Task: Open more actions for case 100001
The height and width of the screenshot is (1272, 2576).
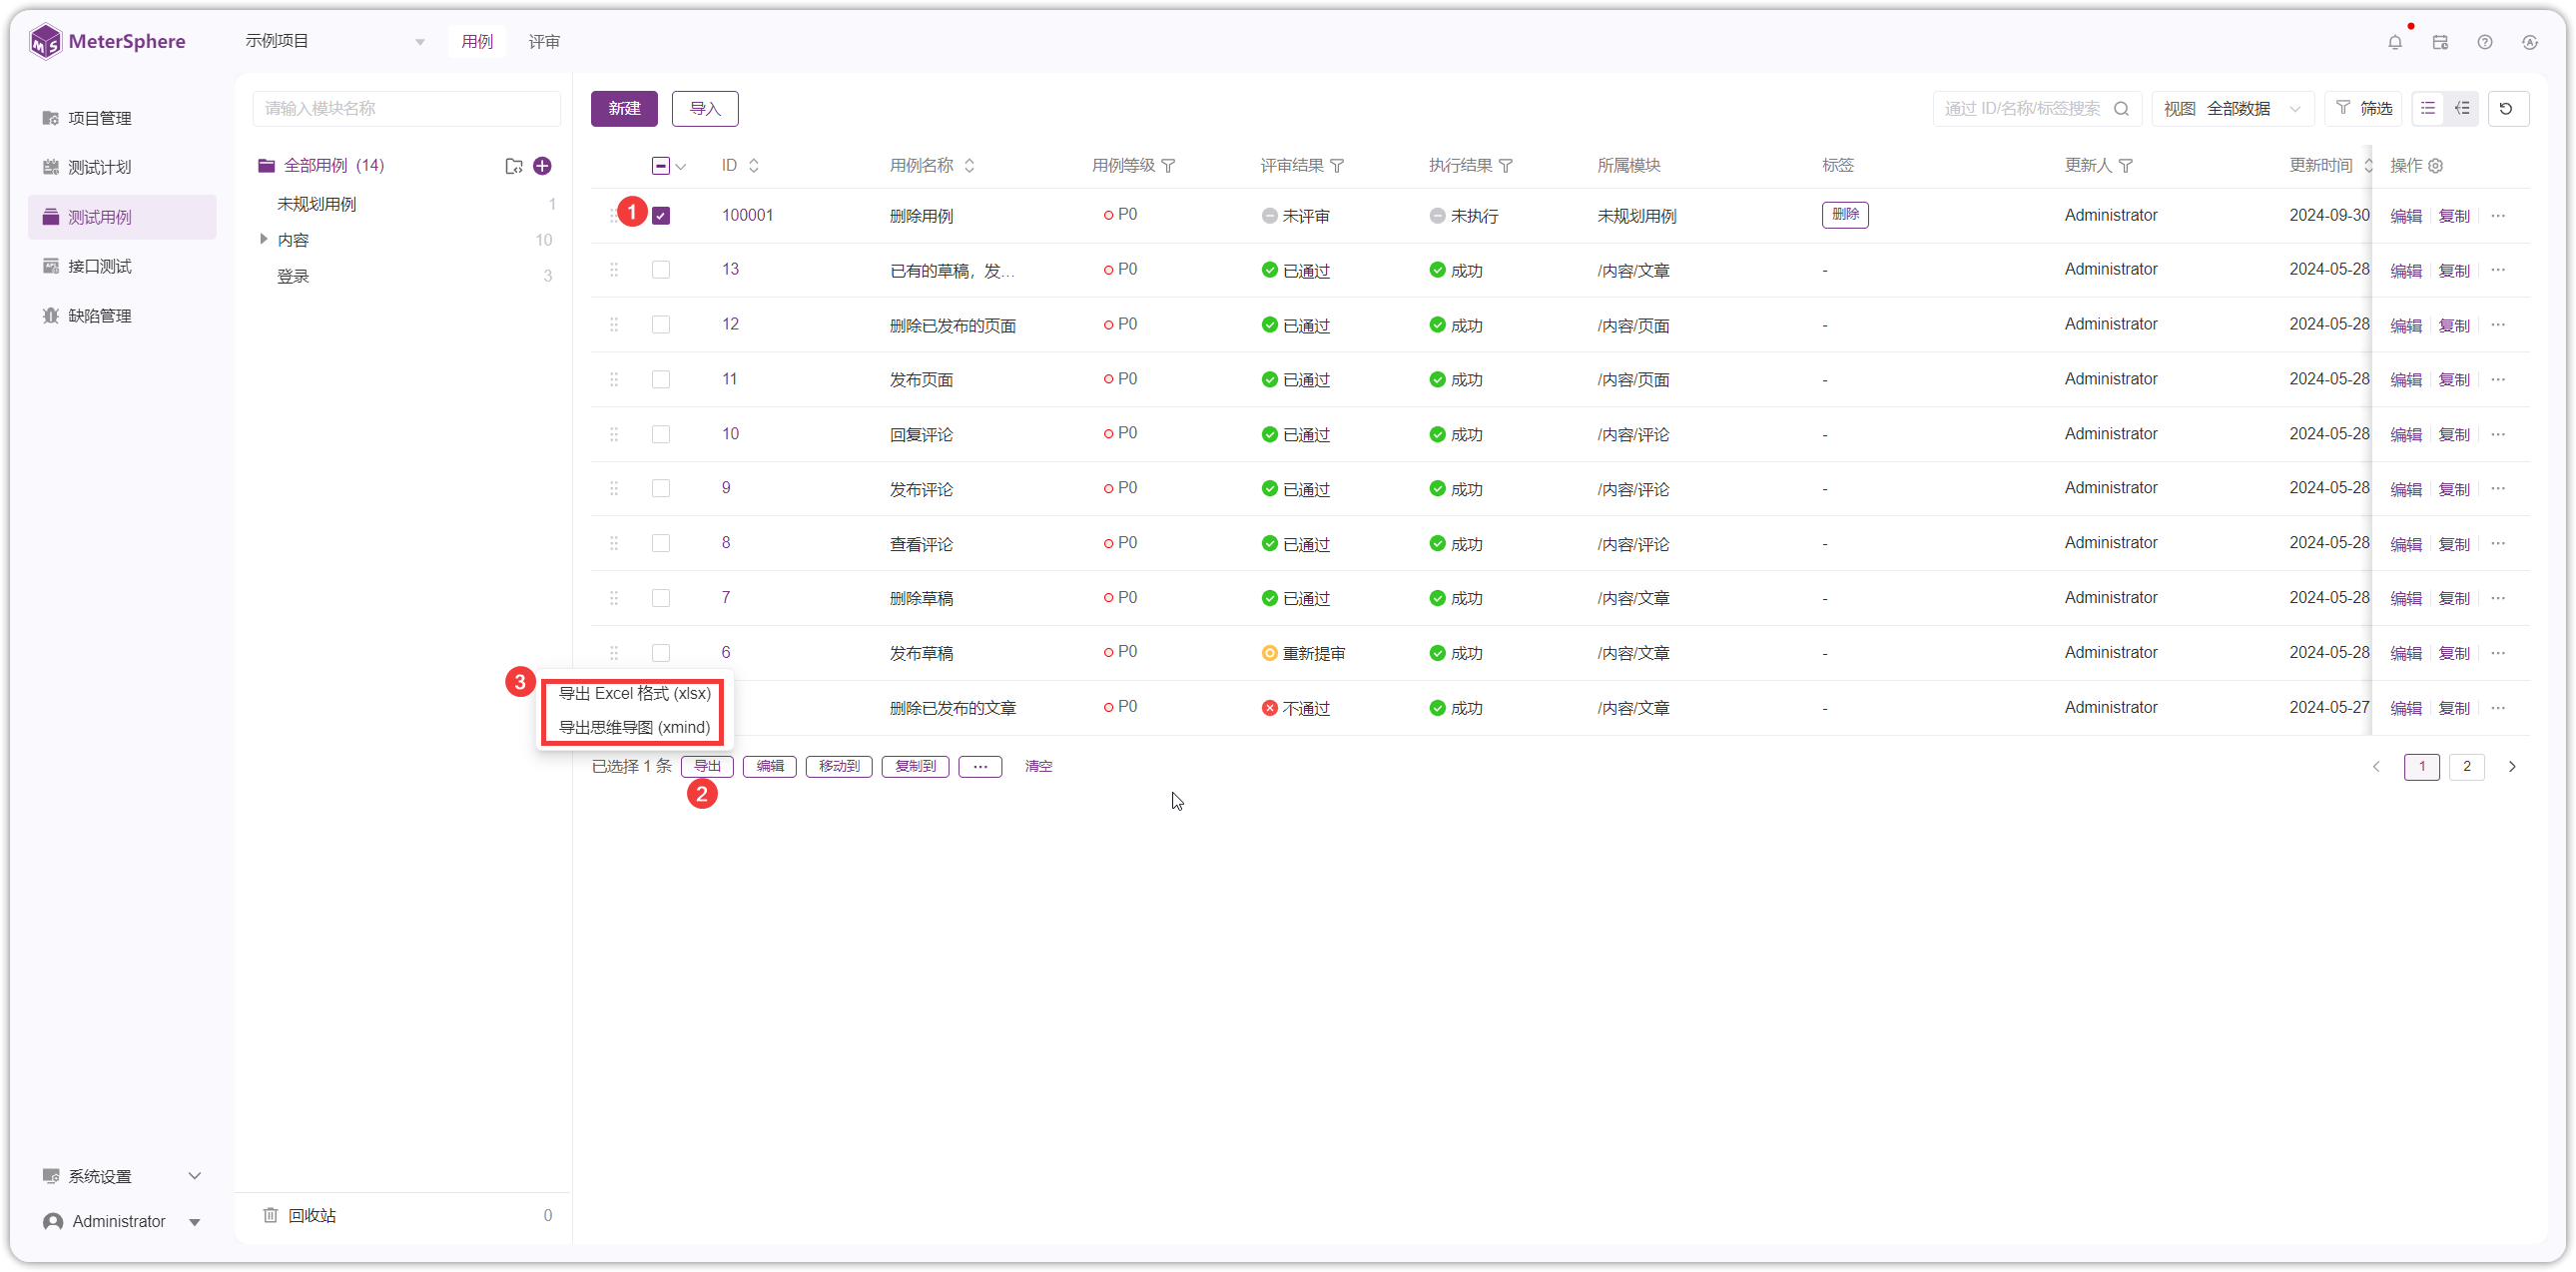Action: 2498,216
